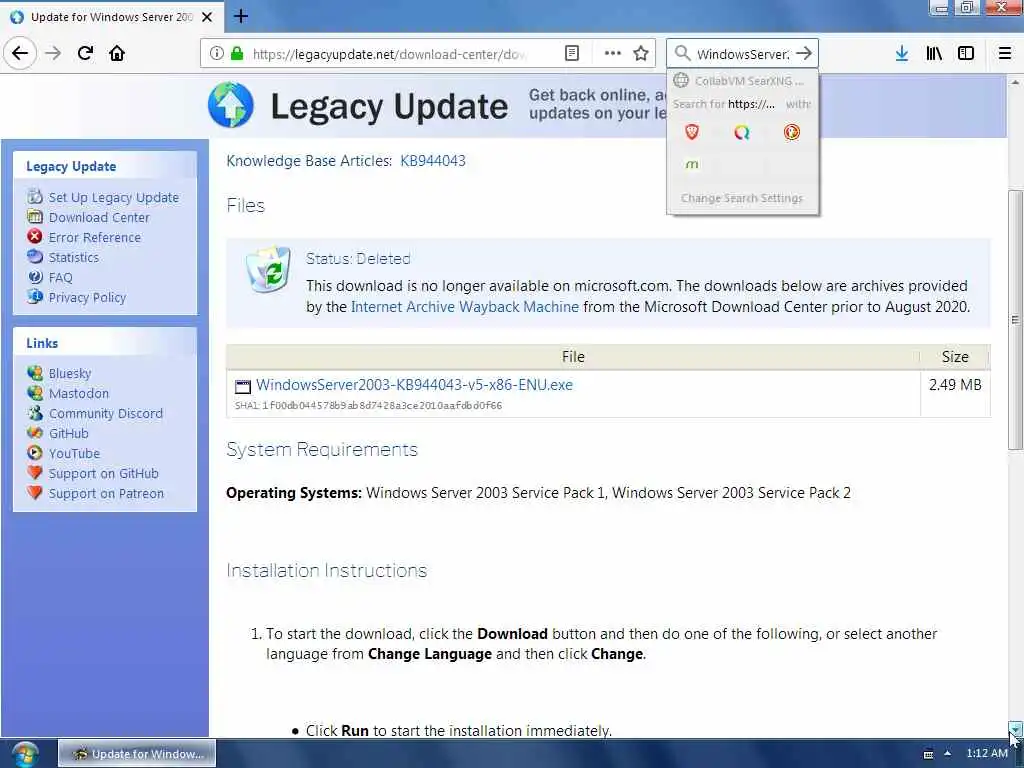
Task: Toggle reader view in address bar
Action: 571,54
